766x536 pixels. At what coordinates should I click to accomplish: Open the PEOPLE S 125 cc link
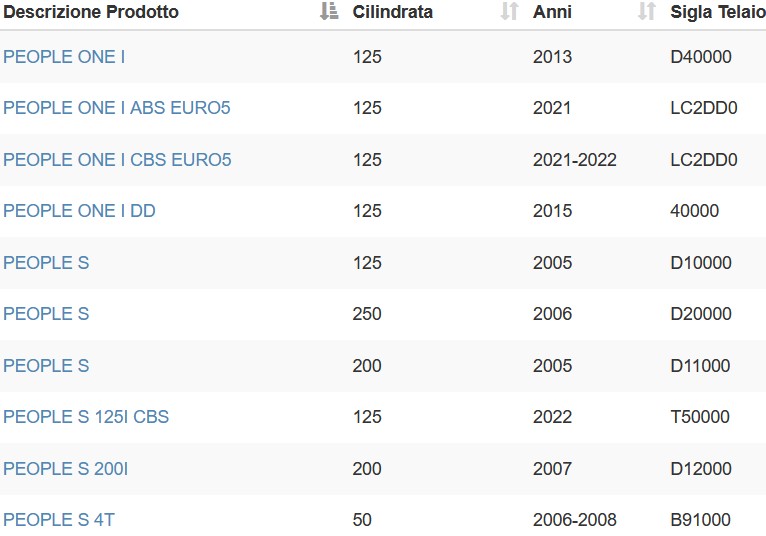pyautogui.click(x=46, y=263)
